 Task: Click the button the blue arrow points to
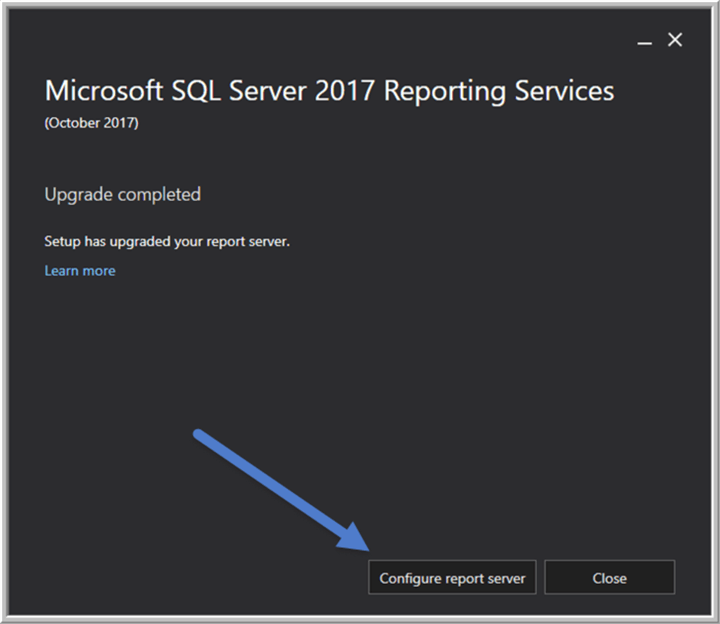click(x=452, y=577)
